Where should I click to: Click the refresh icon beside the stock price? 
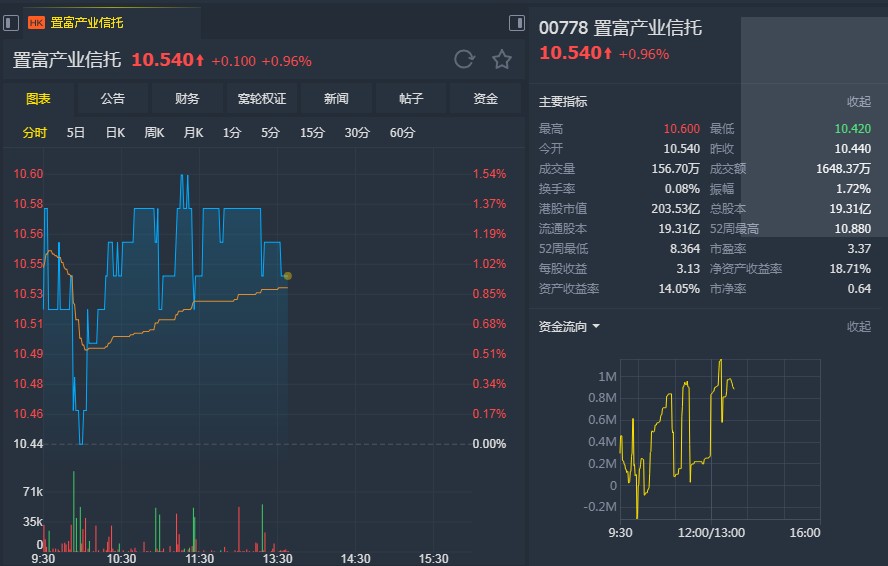[x=464, y=60]
